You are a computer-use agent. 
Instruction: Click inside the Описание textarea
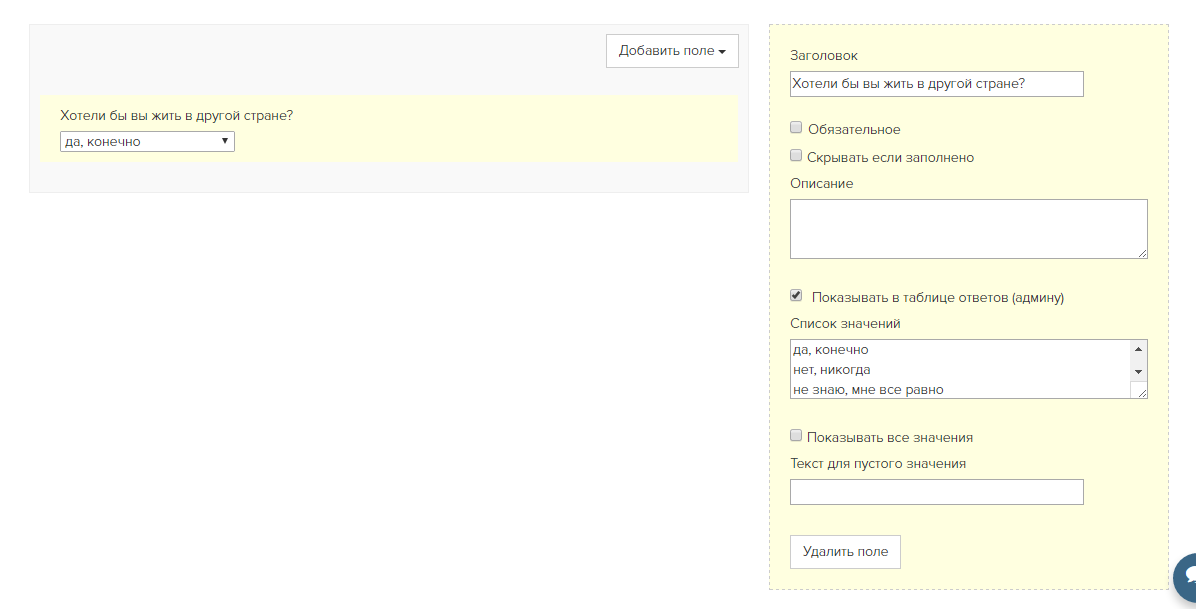[x=969, y=229]
